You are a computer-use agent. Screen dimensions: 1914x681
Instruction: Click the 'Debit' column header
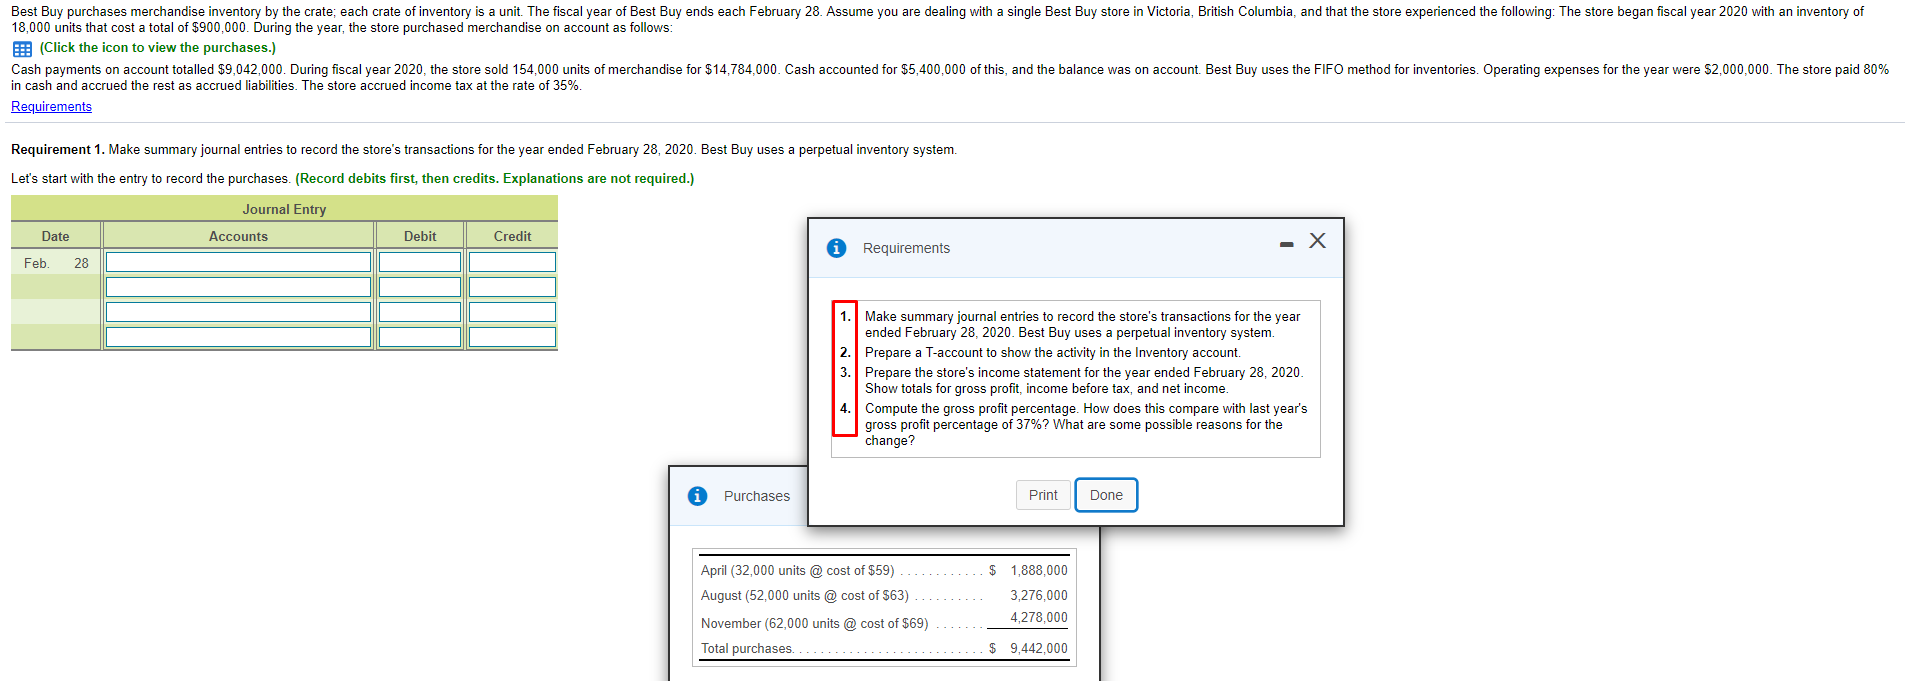tap(420, 236)
